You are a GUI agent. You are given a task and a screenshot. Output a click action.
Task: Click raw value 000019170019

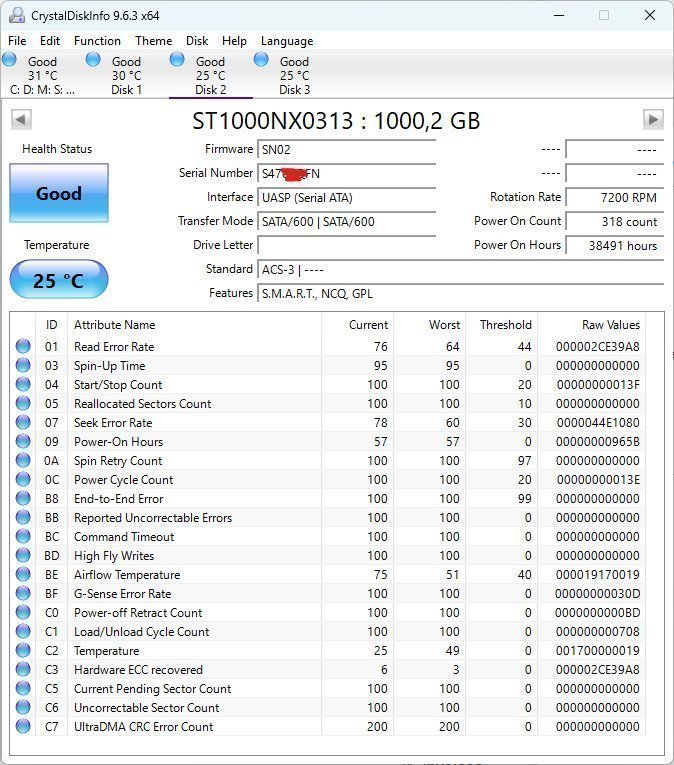(x=597, y=575)
